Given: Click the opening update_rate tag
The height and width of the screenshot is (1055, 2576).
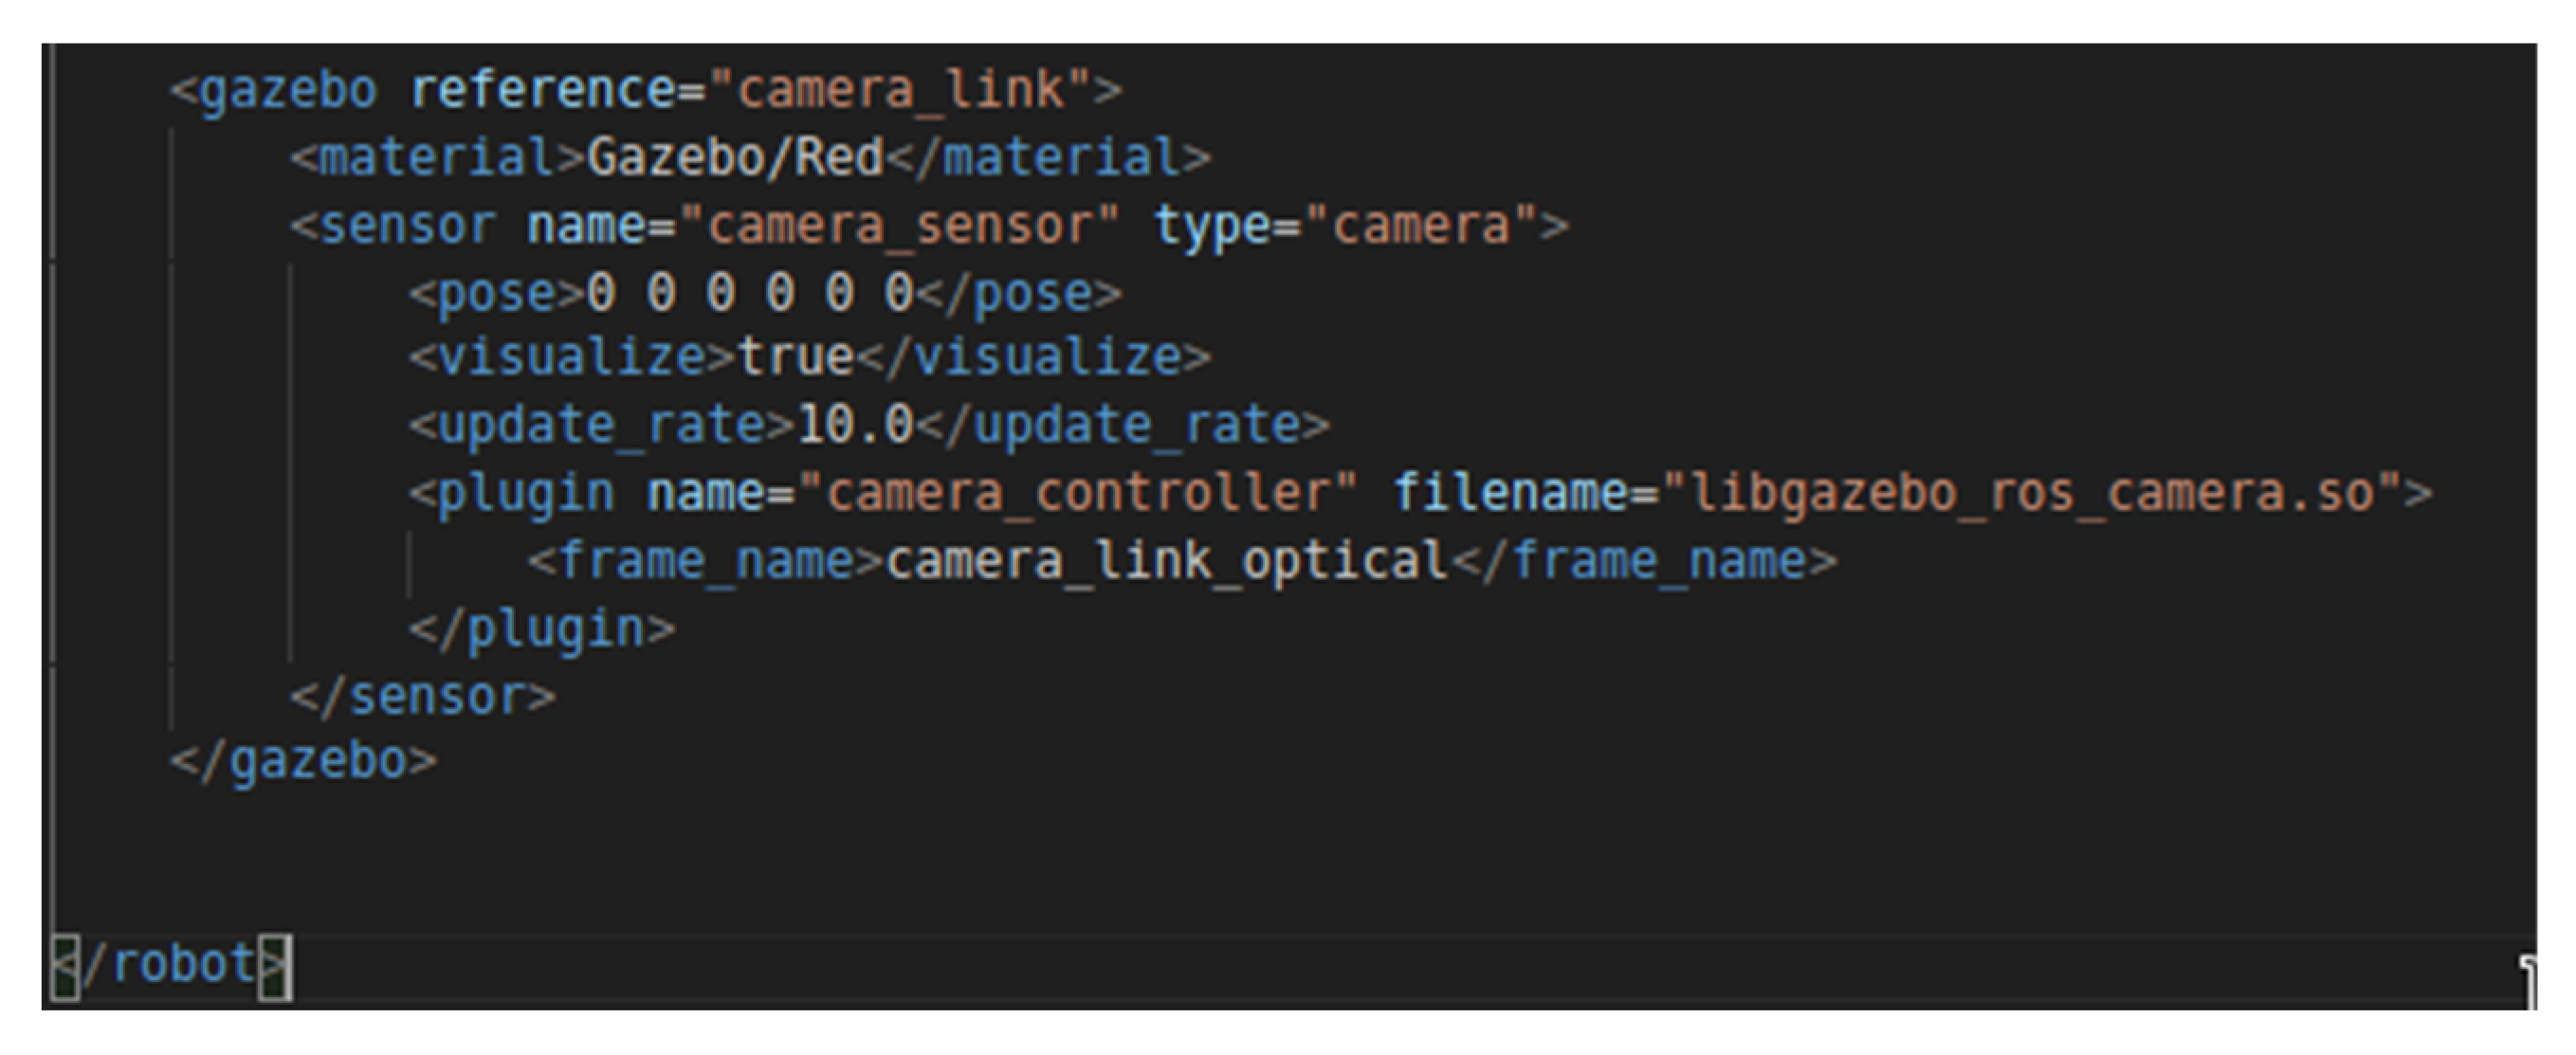Looking at the screenshot, I should tap(602, 425).
